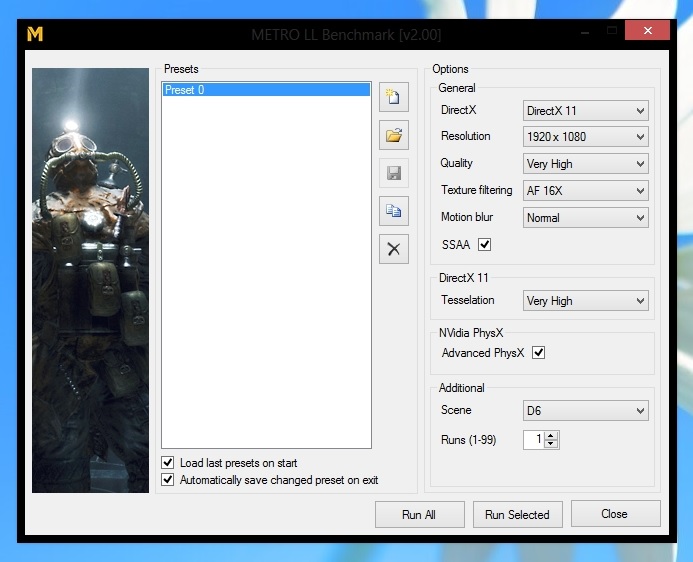Screen dimensions: 693x562
Task: Uncheck Automatically save changed preset on exit
Action: pyautogui.click(x=168, y=479)
